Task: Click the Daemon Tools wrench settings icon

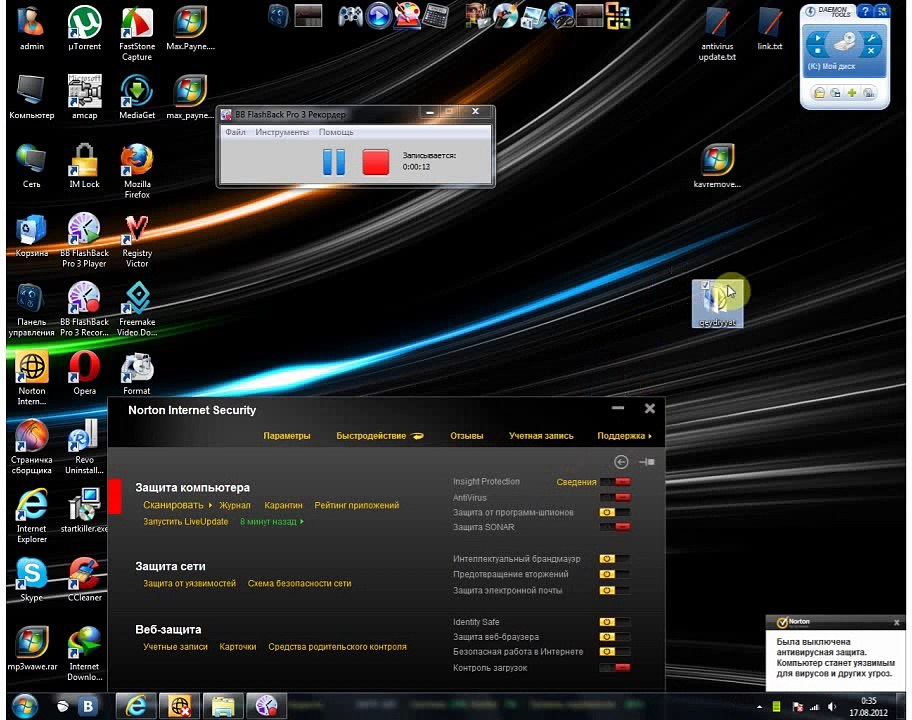Action: 871,38
